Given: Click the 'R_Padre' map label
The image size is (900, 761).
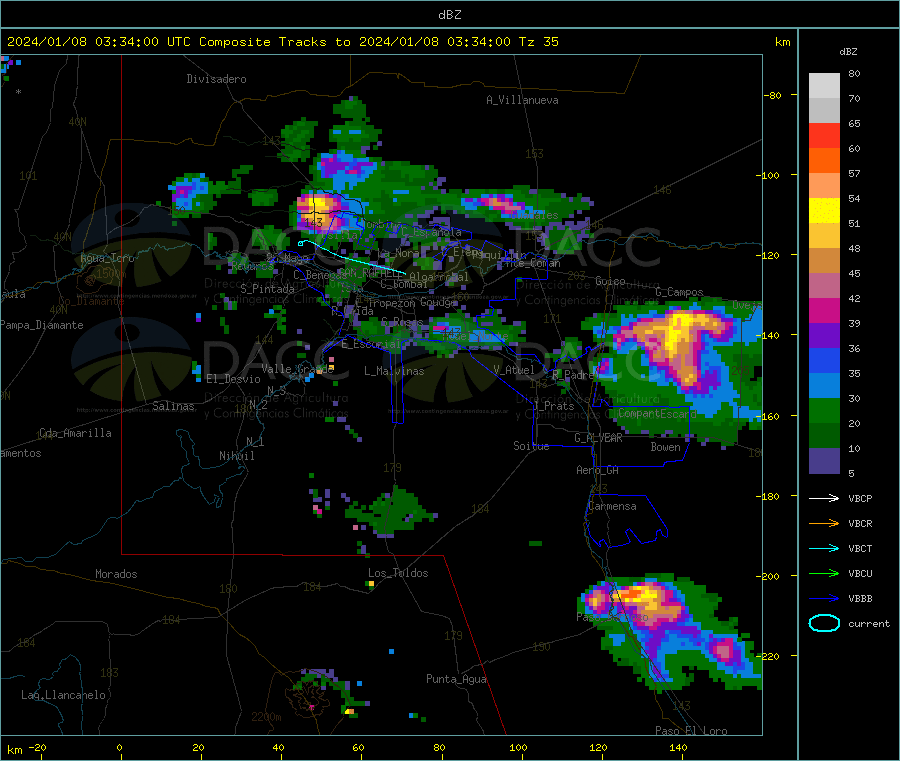Looking at the screenshot, I should tap(573, 375).
